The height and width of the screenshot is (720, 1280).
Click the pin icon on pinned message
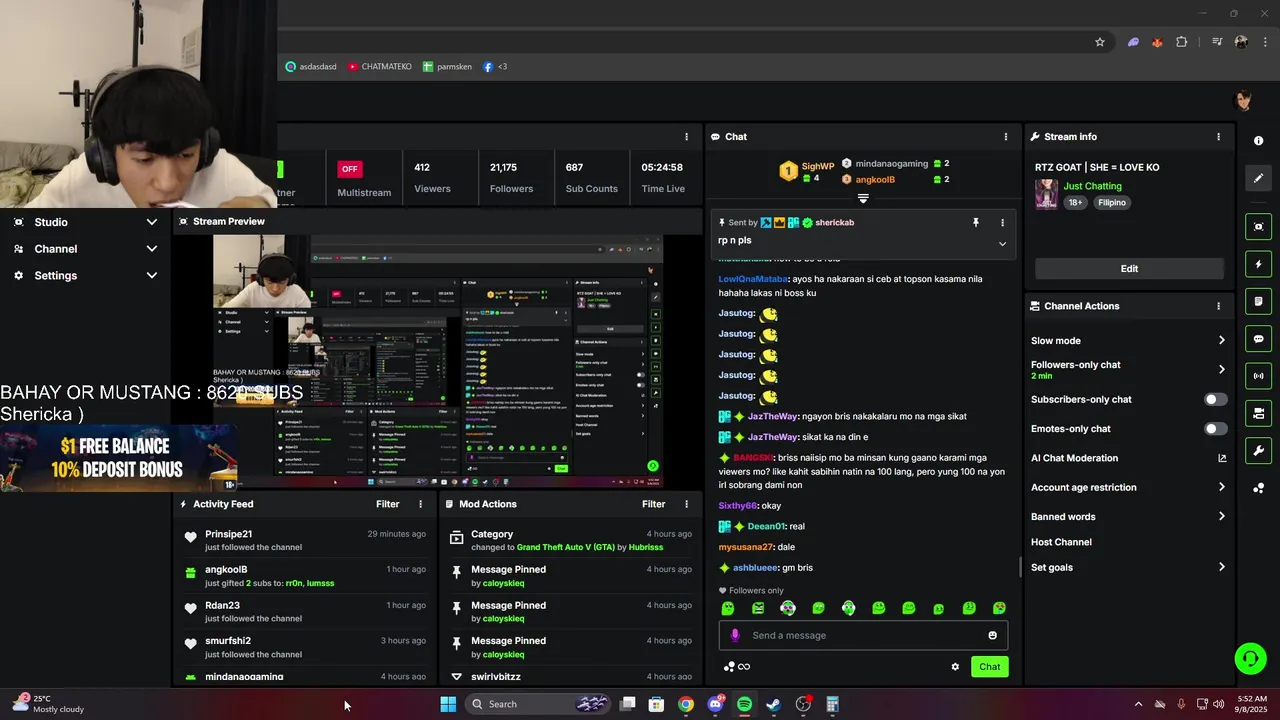pyautogui.click(x=976, y=223)
